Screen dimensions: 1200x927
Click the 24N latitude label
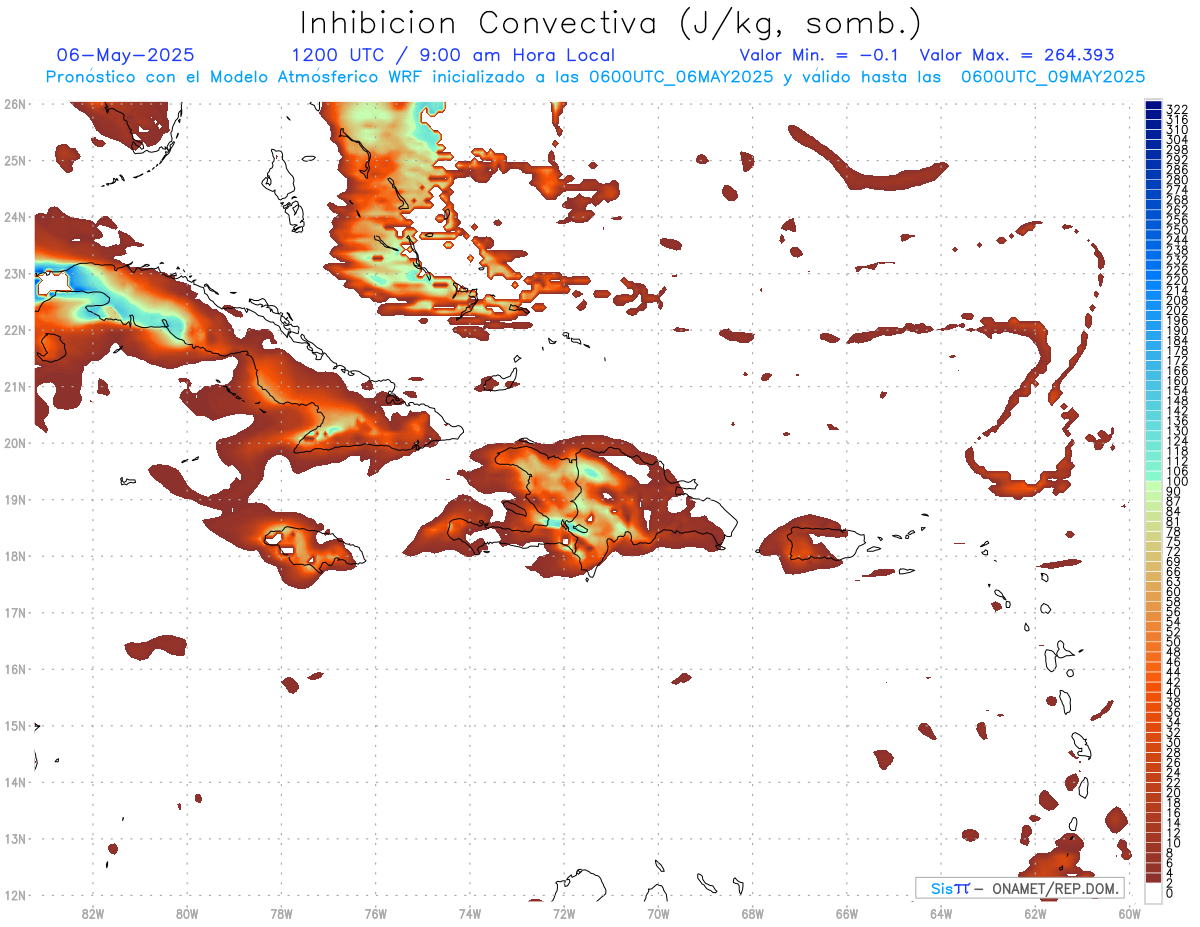click(x=15, y=217)
